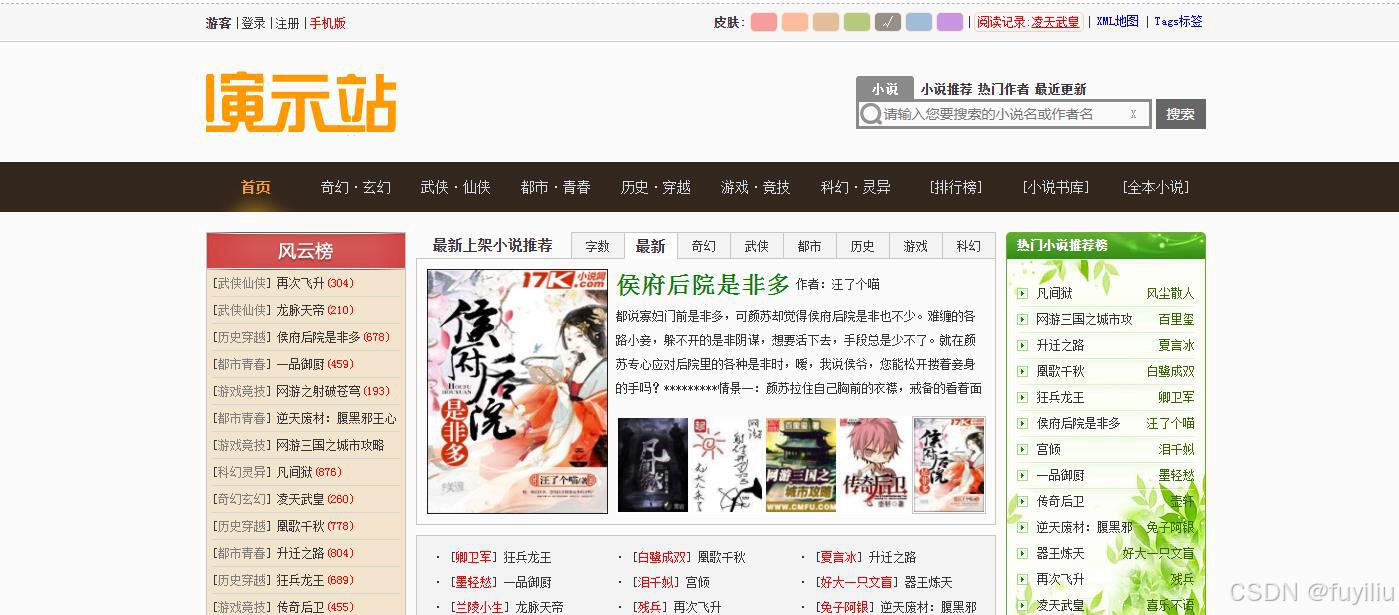
Task: Select the gray skin with the checkmark
Action: (887, 21)
